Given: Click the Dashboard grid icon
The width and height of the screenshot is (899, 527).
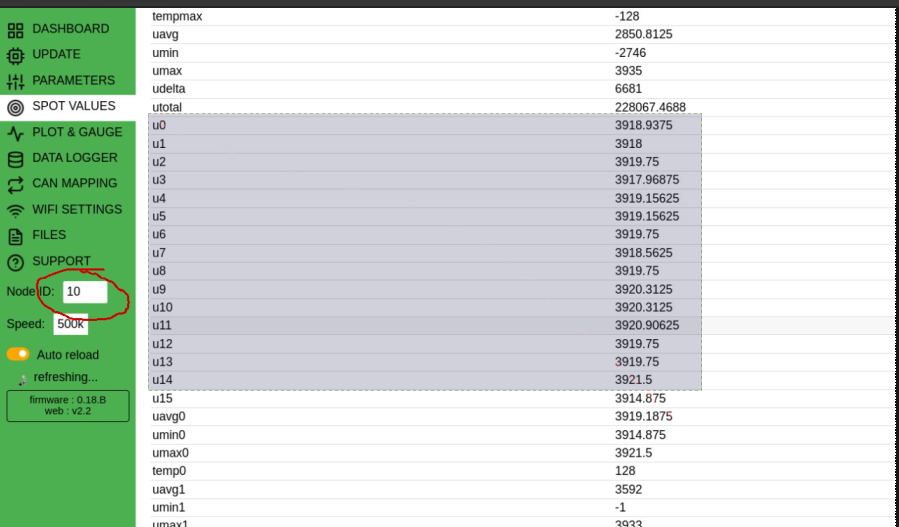Looking at the screenshot, I should point(15,29).
